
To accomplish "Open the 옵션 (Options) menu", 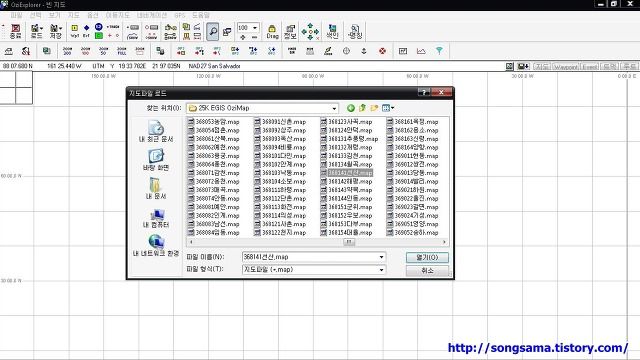I will (x=93, y=15).
